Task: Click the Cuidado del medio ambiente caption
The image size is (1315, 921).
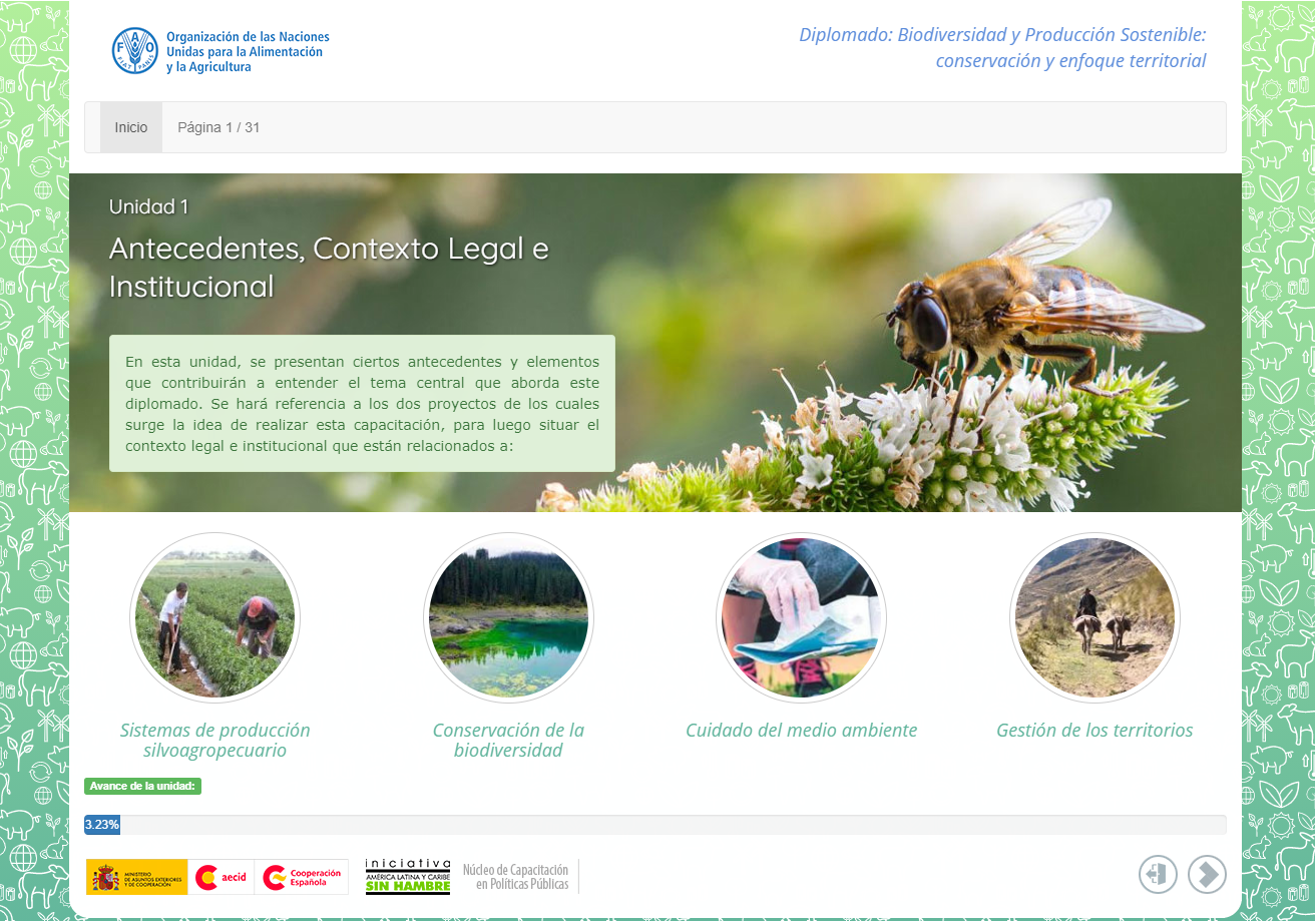Action: click(x=801, y=730)
